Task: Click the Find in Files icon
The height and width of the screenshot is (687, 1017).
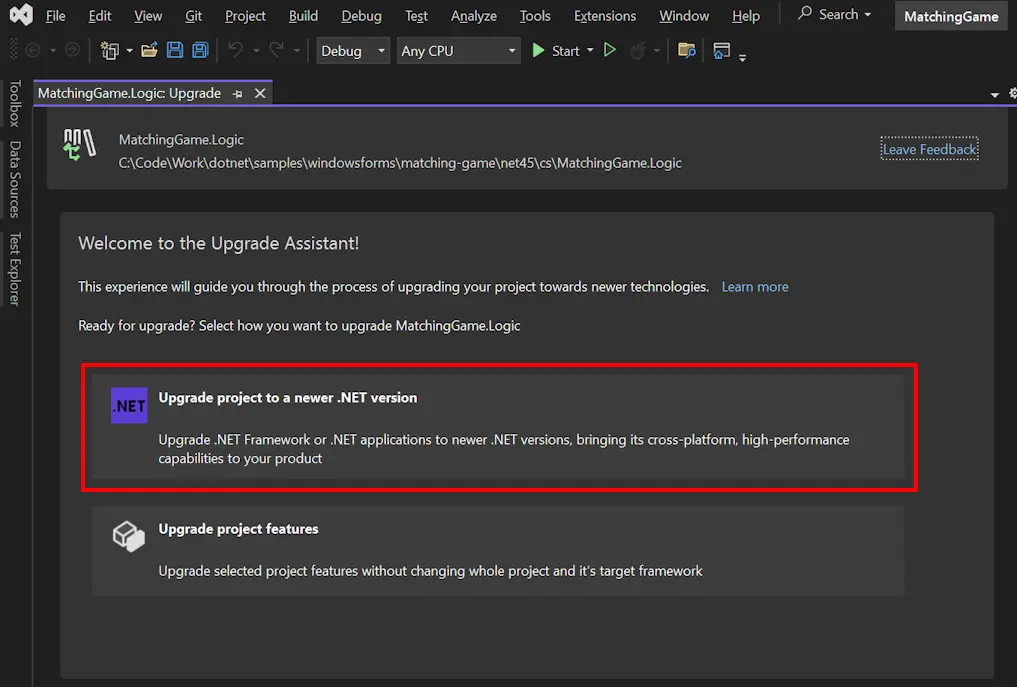Action: 686,51
